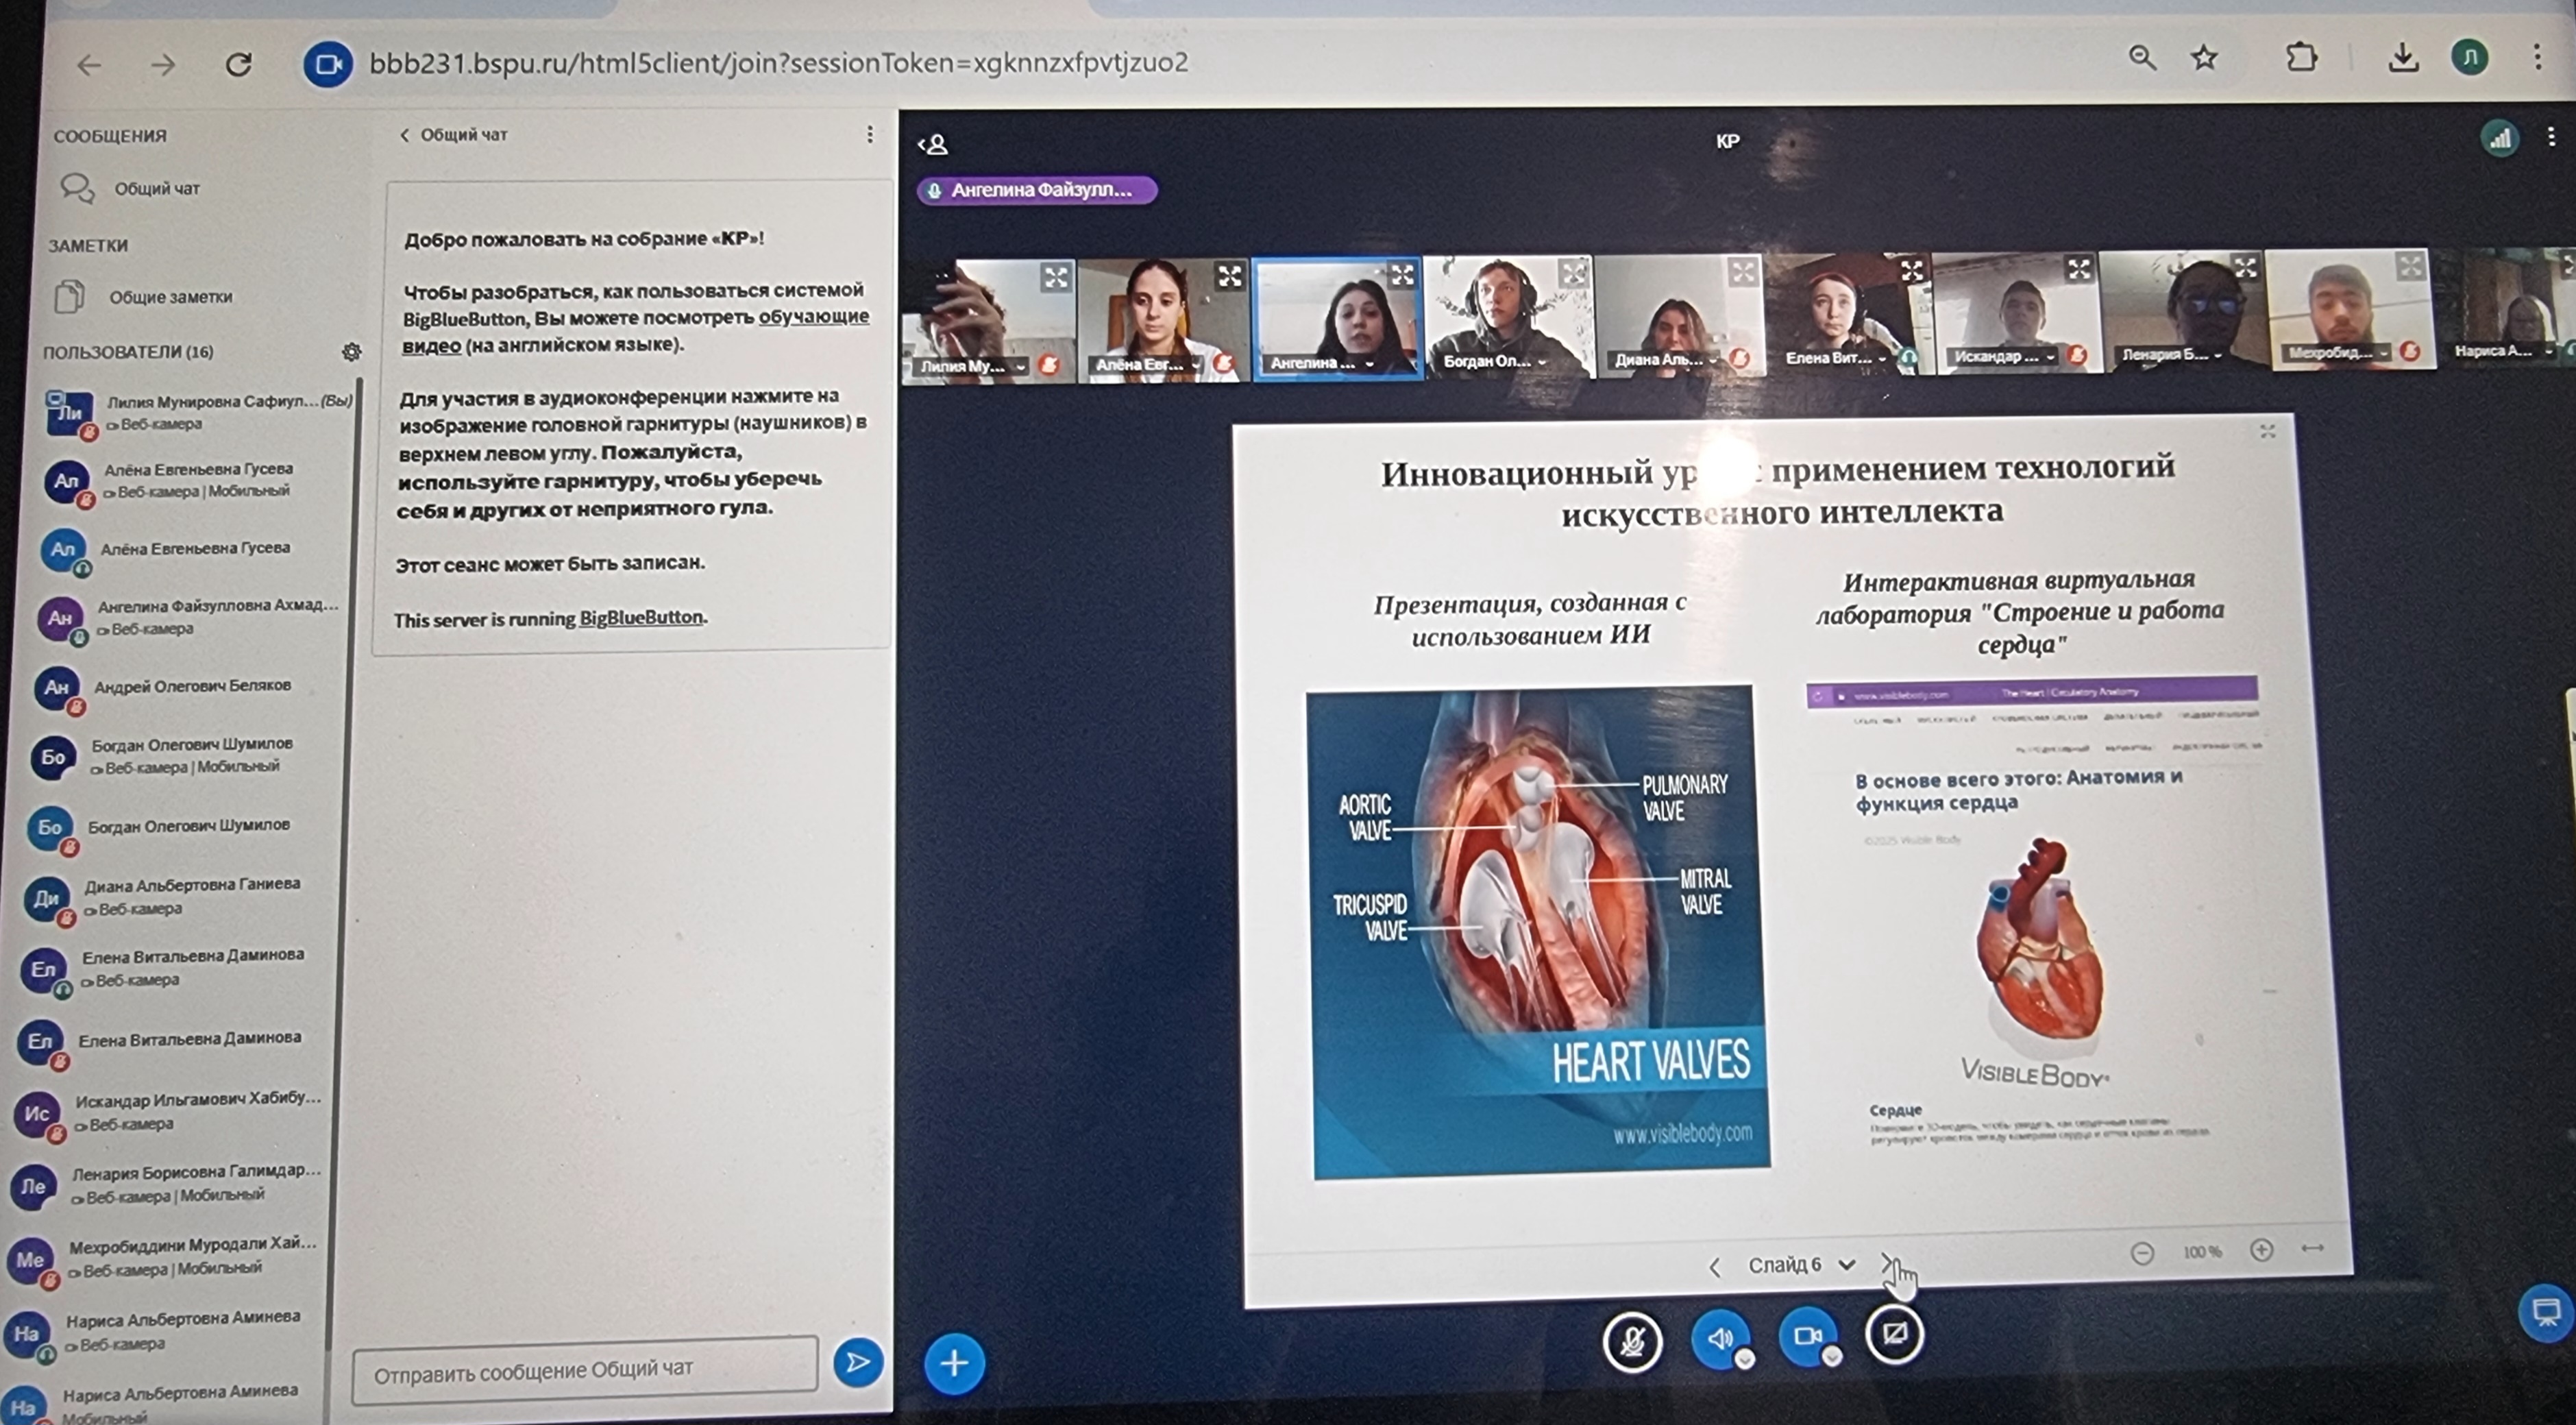Open connection status signal bars icon

(2499, 139)
